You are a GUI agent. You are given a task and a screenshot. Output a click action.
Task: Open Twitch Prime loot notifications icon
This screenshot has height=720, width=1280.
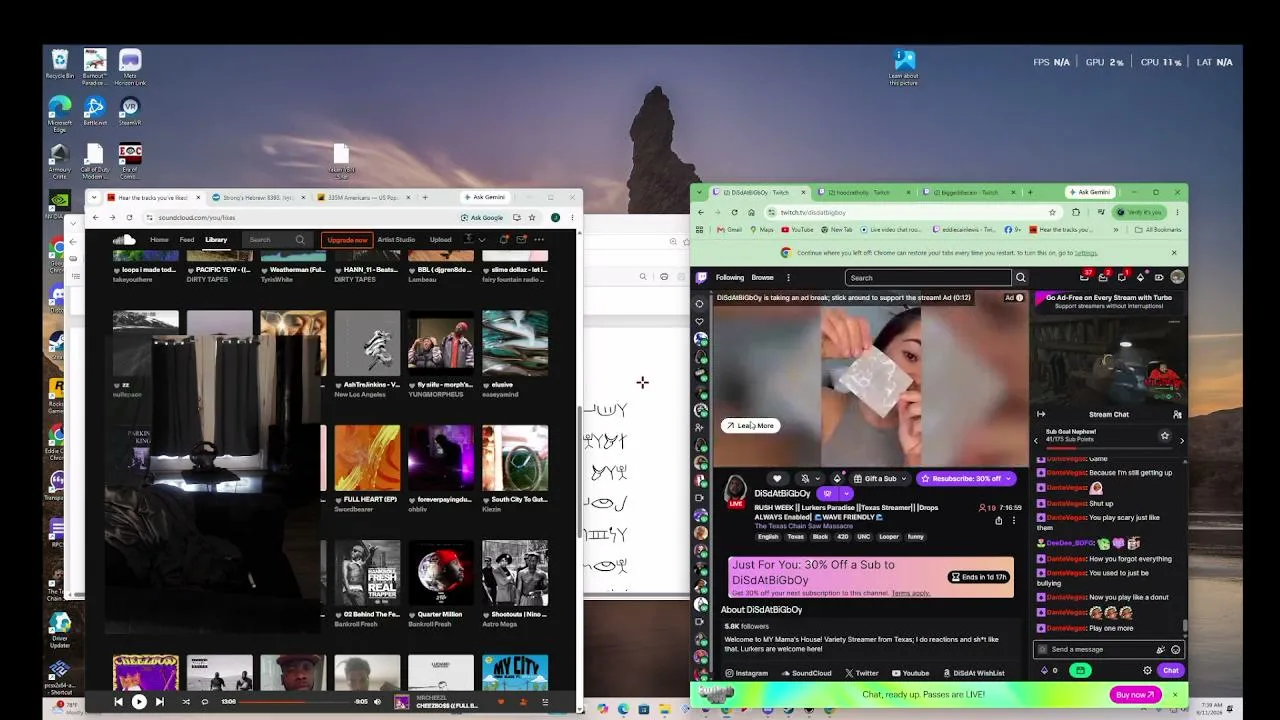pos(1085,277)
